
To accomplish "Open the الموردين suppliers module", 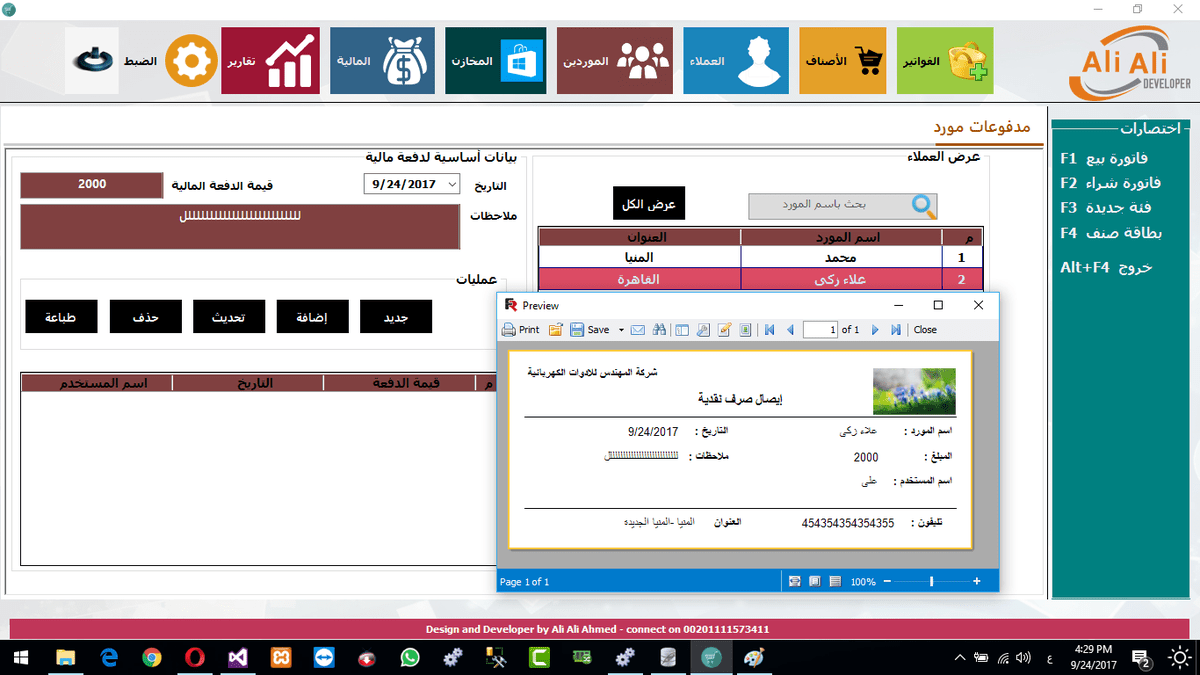I will (x=615, y=61).
